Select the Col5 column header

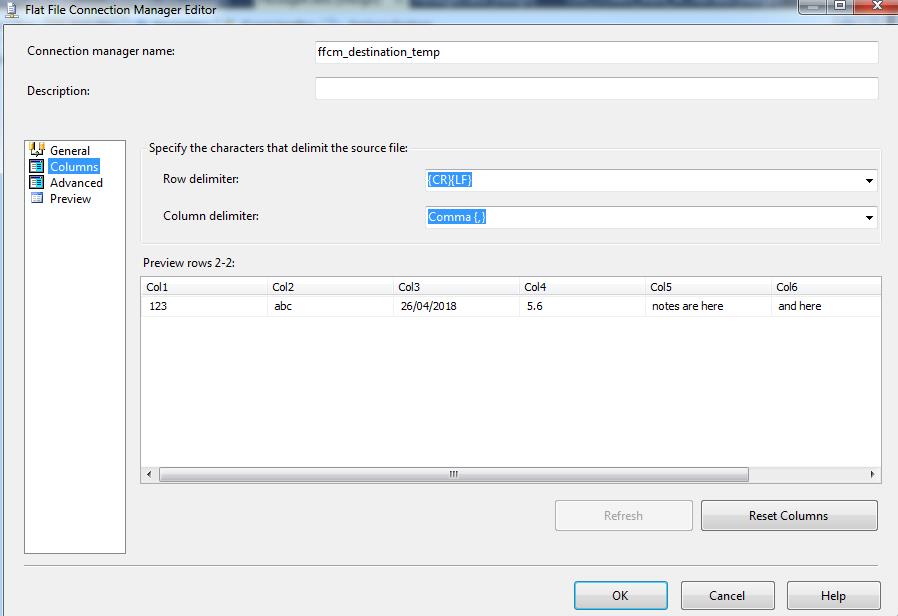(708, 287)
